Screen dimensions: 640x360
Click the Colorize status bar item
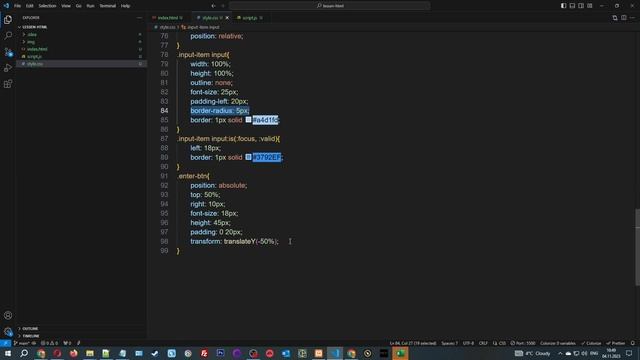click(x=591, y=343)
